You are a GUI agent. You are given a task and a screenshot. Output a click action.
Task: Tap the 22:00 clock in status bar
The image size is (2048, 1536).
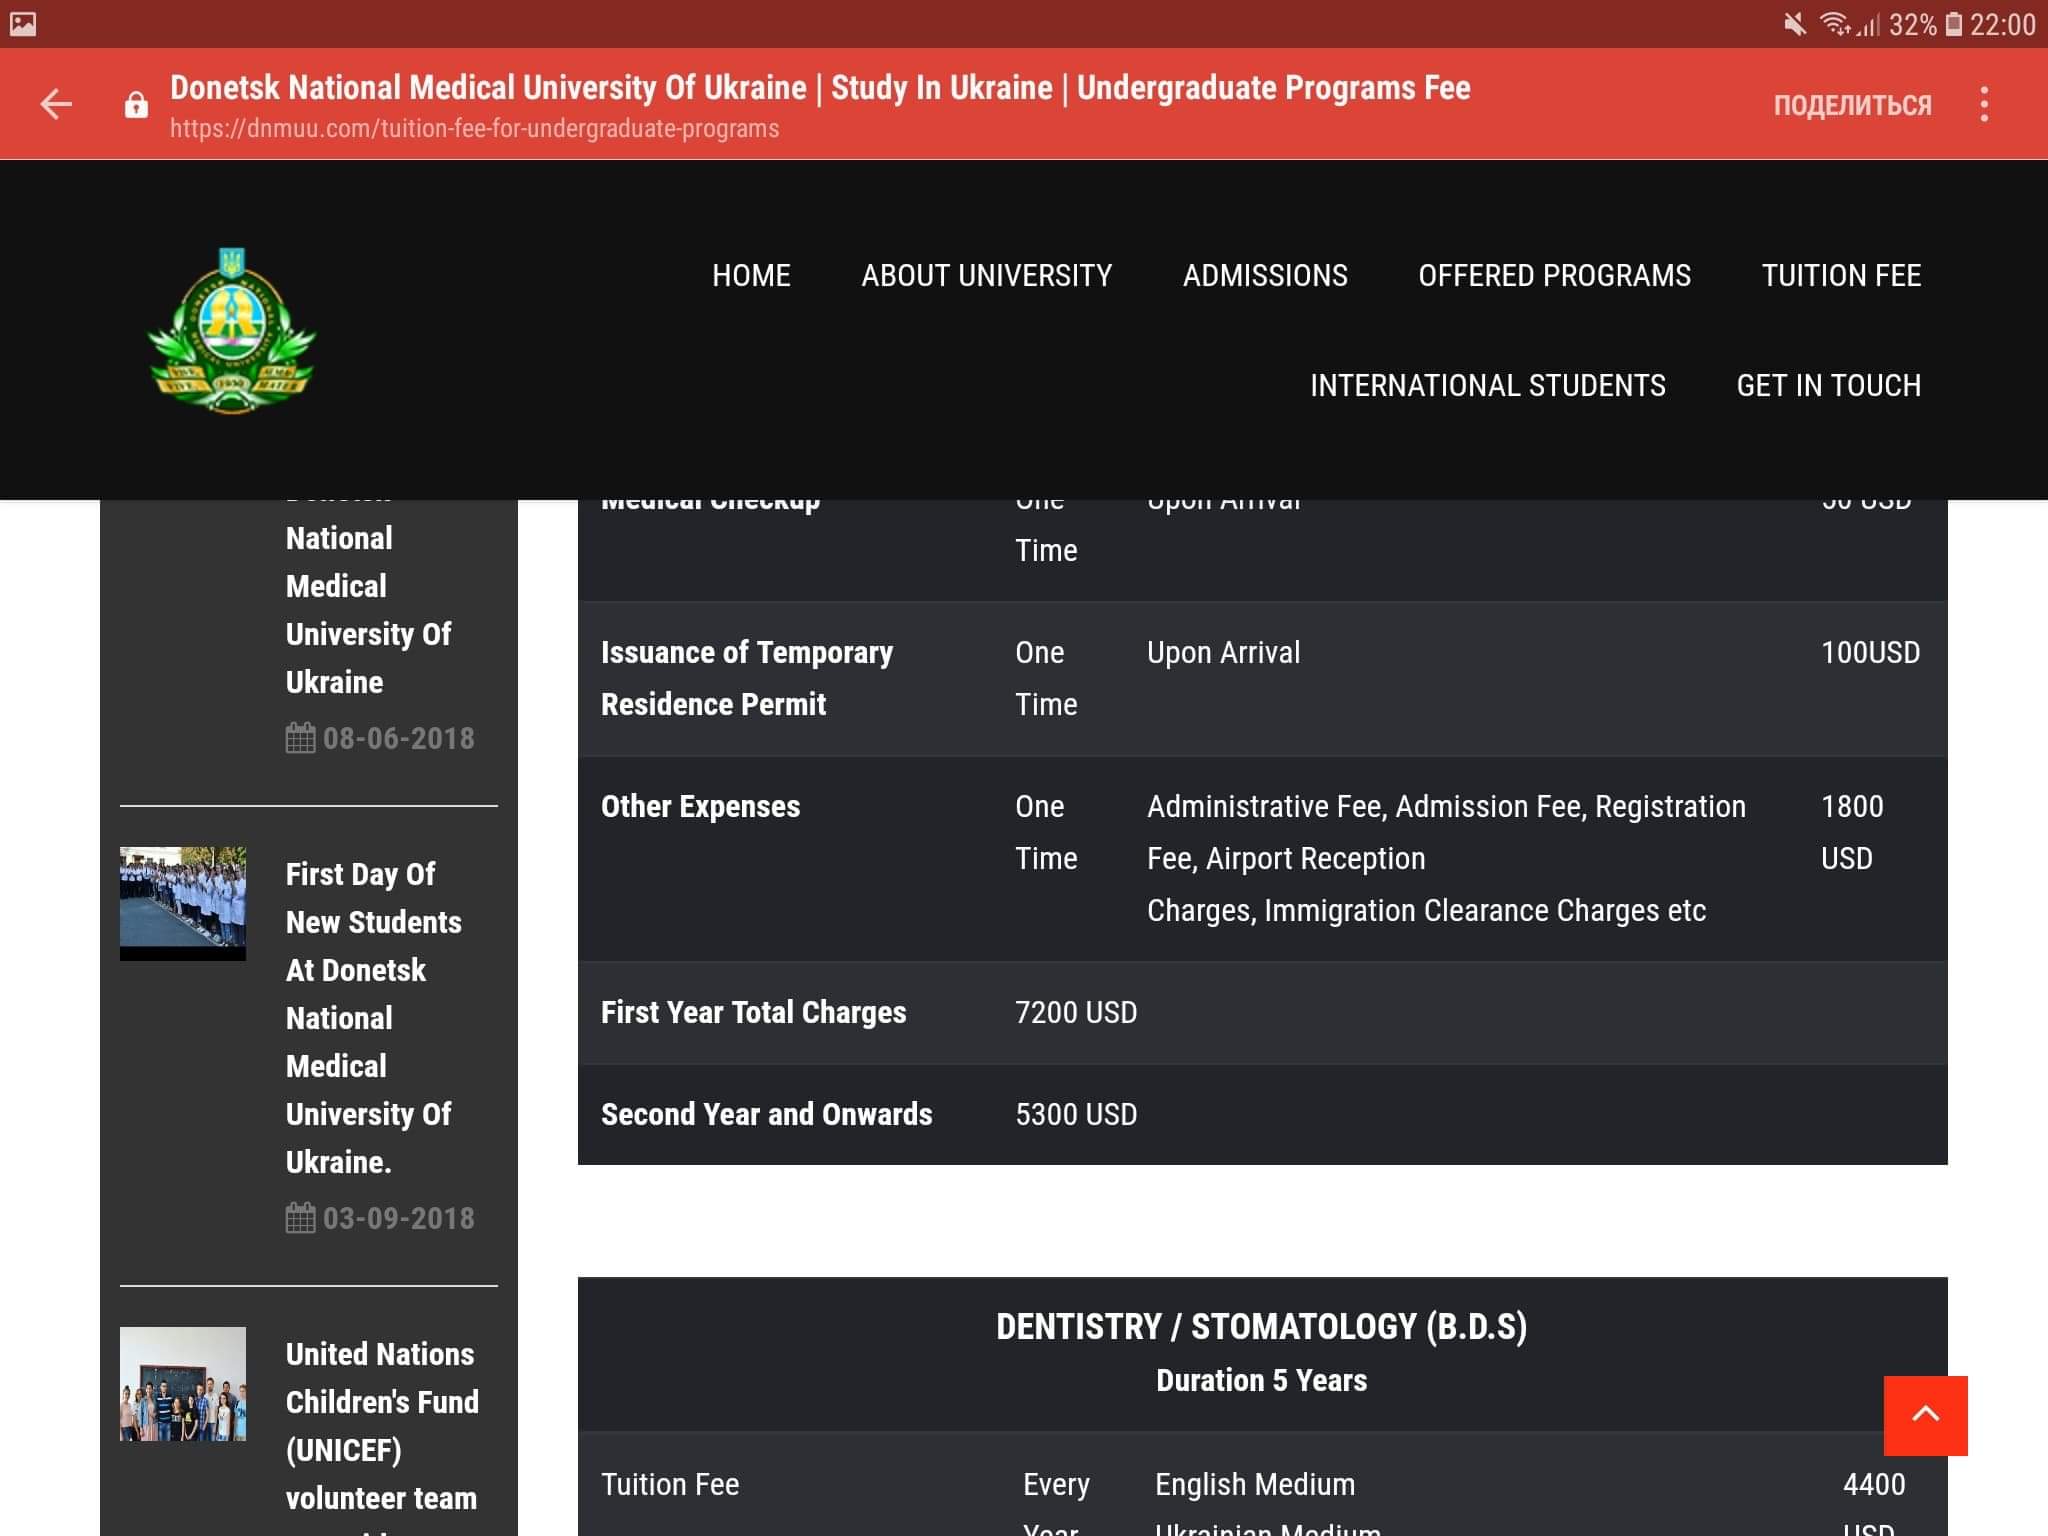(x=2003, y=24)
